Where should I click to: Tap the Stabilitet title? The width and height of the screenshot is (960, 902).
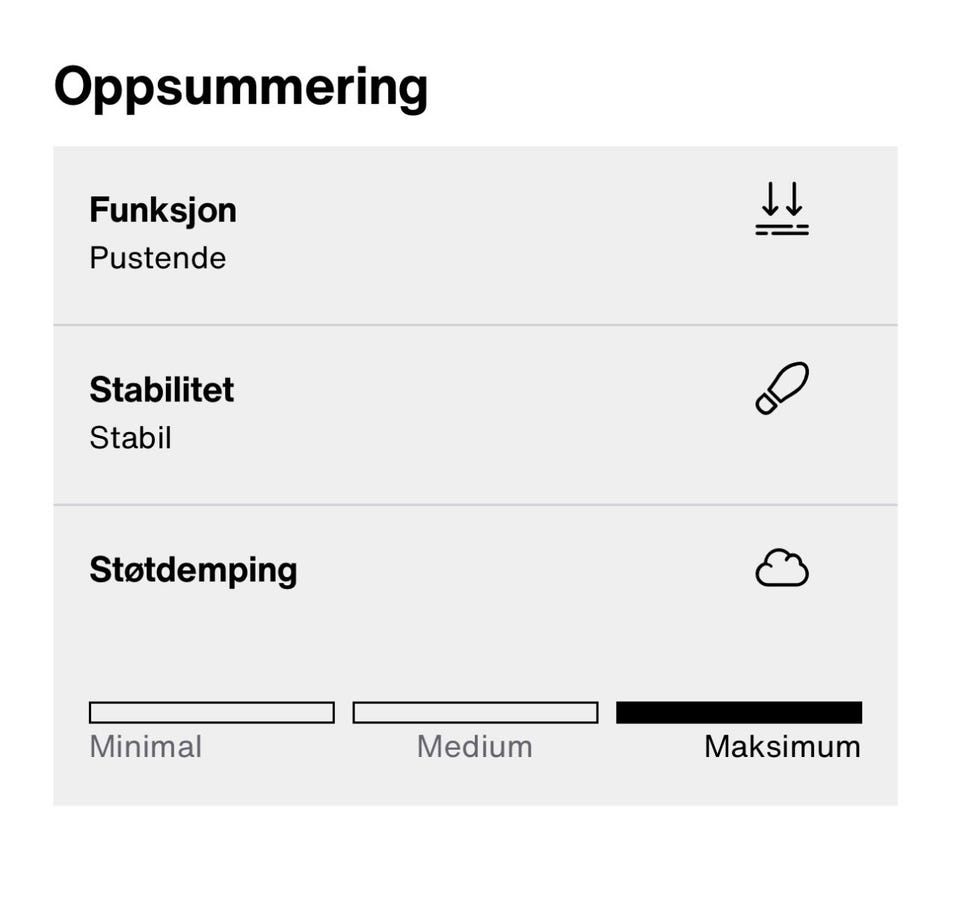162,389
